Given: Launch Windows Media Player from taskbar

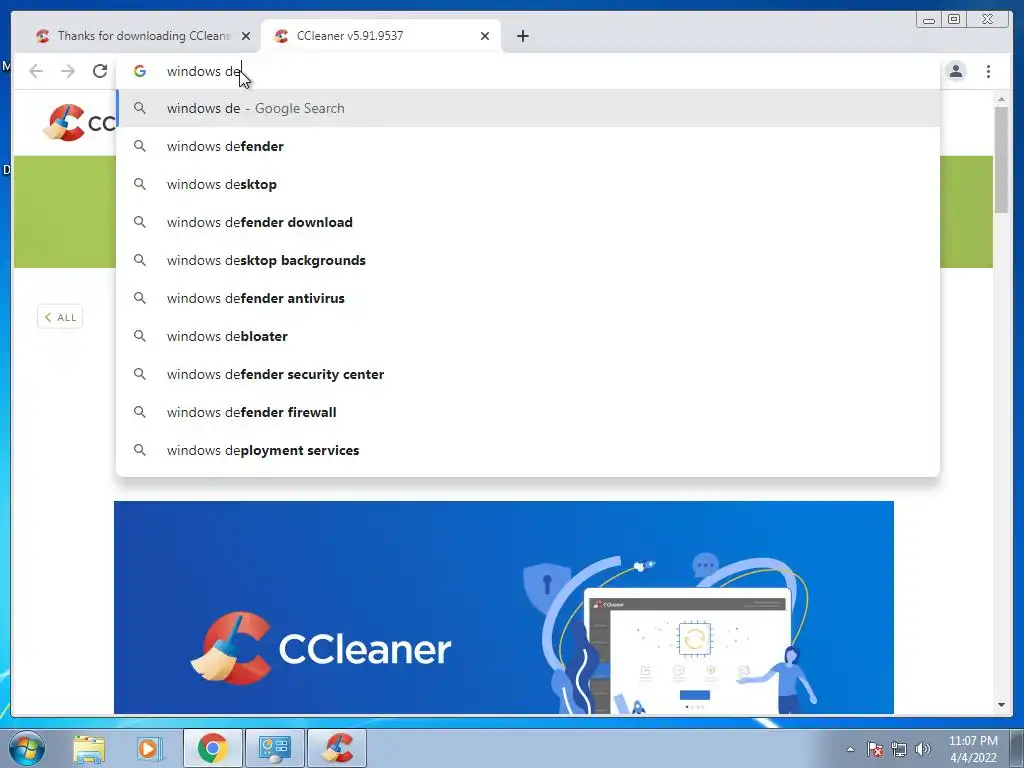Looking at the screenshot, I should 150,748.
